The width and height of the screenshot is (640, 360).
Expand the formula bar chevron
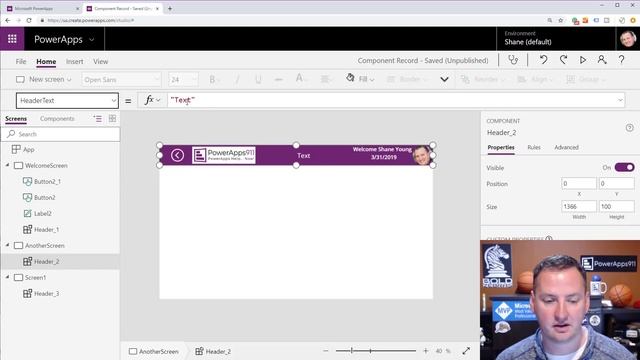tap(620, 100)
